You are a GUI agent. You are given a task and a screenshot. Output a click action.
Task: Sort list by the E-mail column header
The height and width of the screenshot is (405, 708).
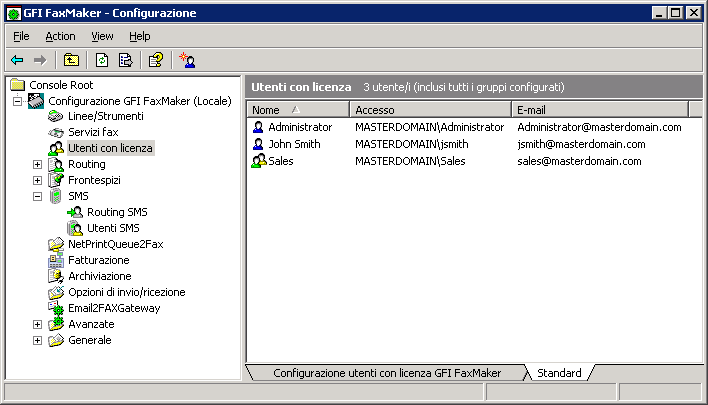pyautogui.click(x=600, y=110)
